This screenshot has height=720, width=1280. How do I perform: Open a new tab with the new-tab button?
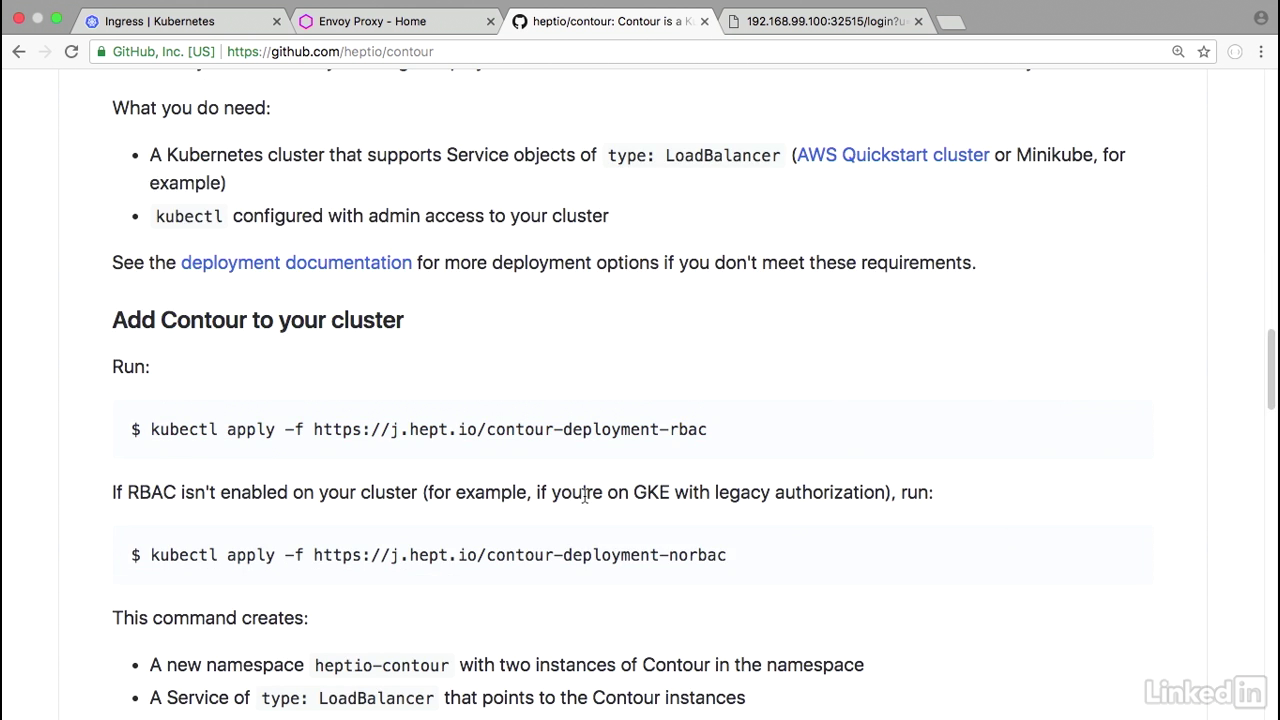click(951, 22)
